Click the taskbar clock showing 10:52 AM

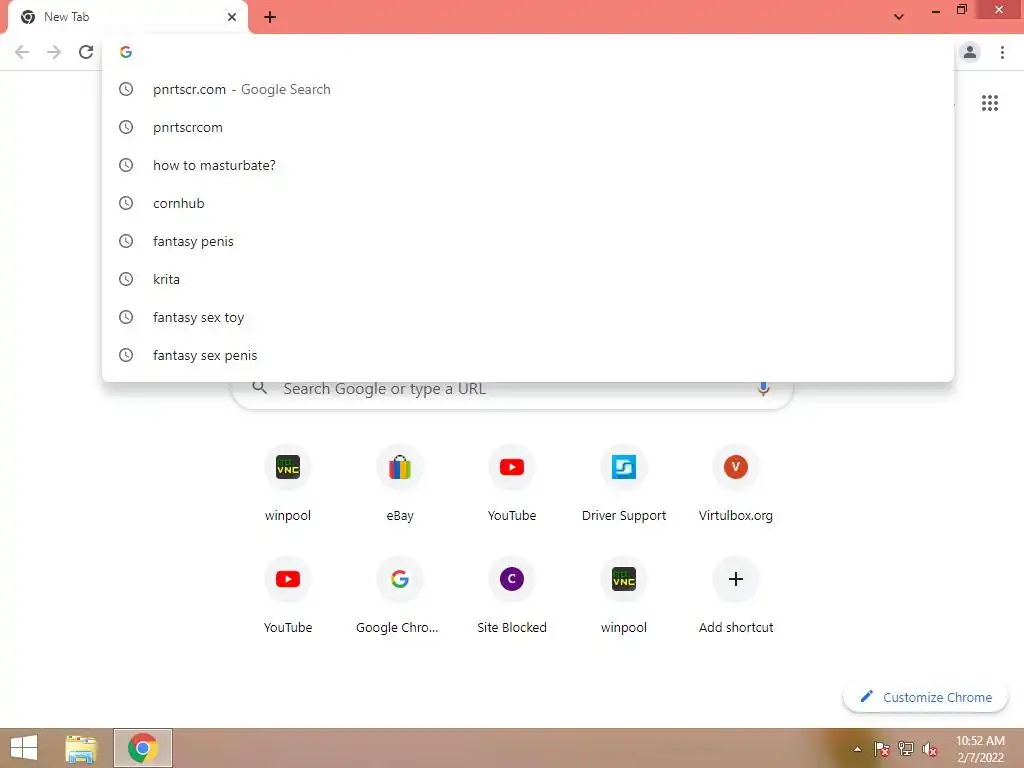[x=980, y=749]
